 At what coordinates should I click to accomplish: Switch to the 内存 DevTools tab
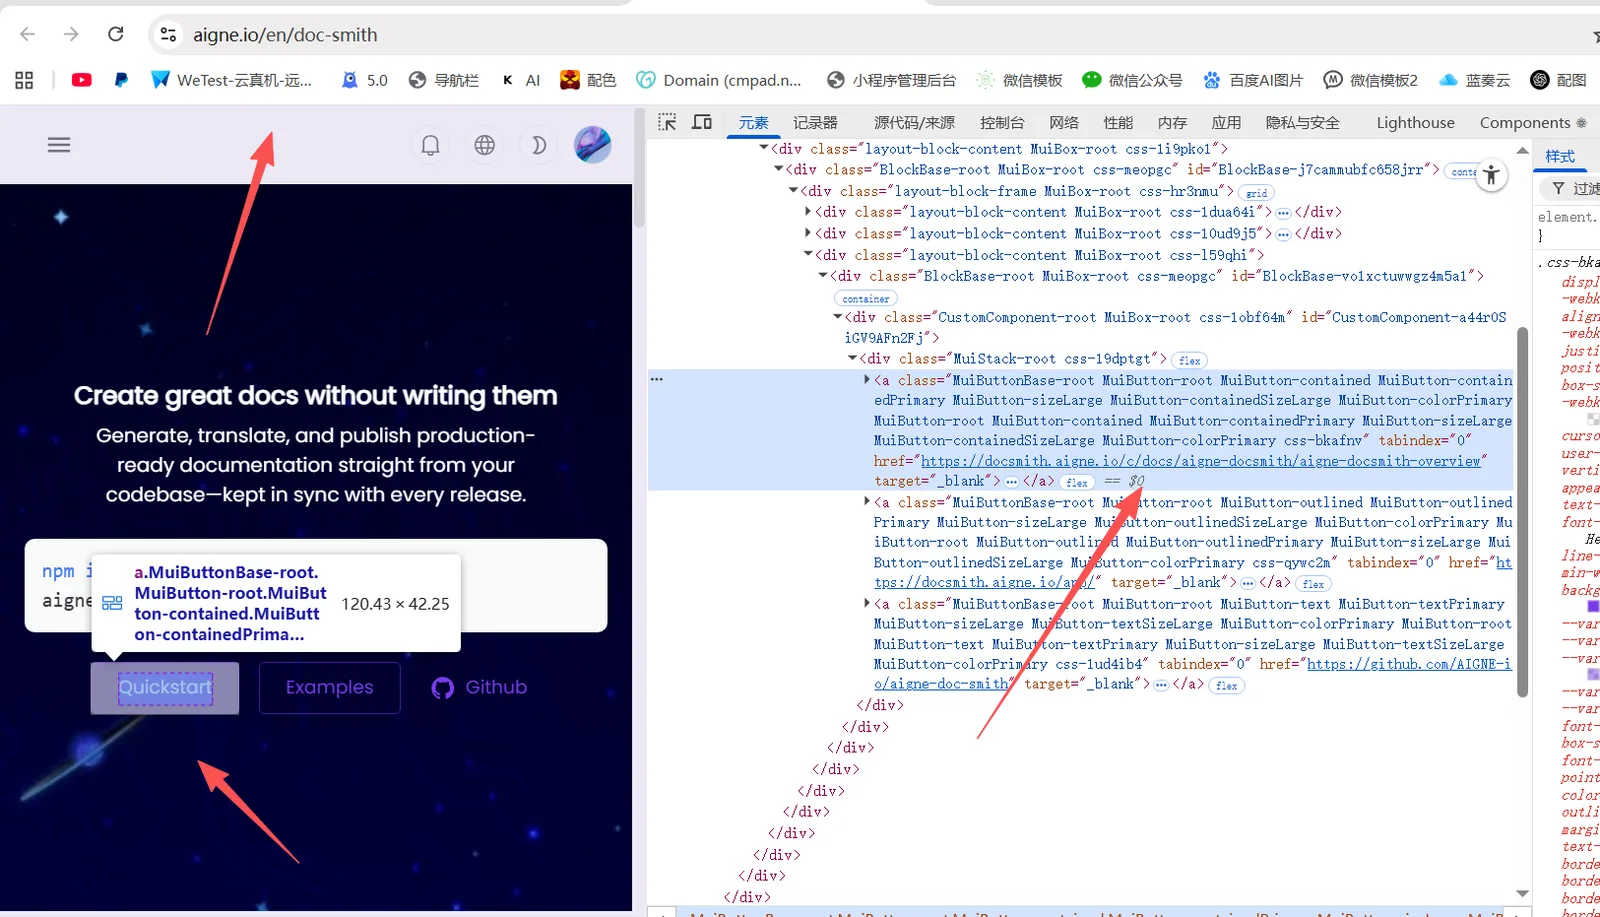[x=1172, y=123]
